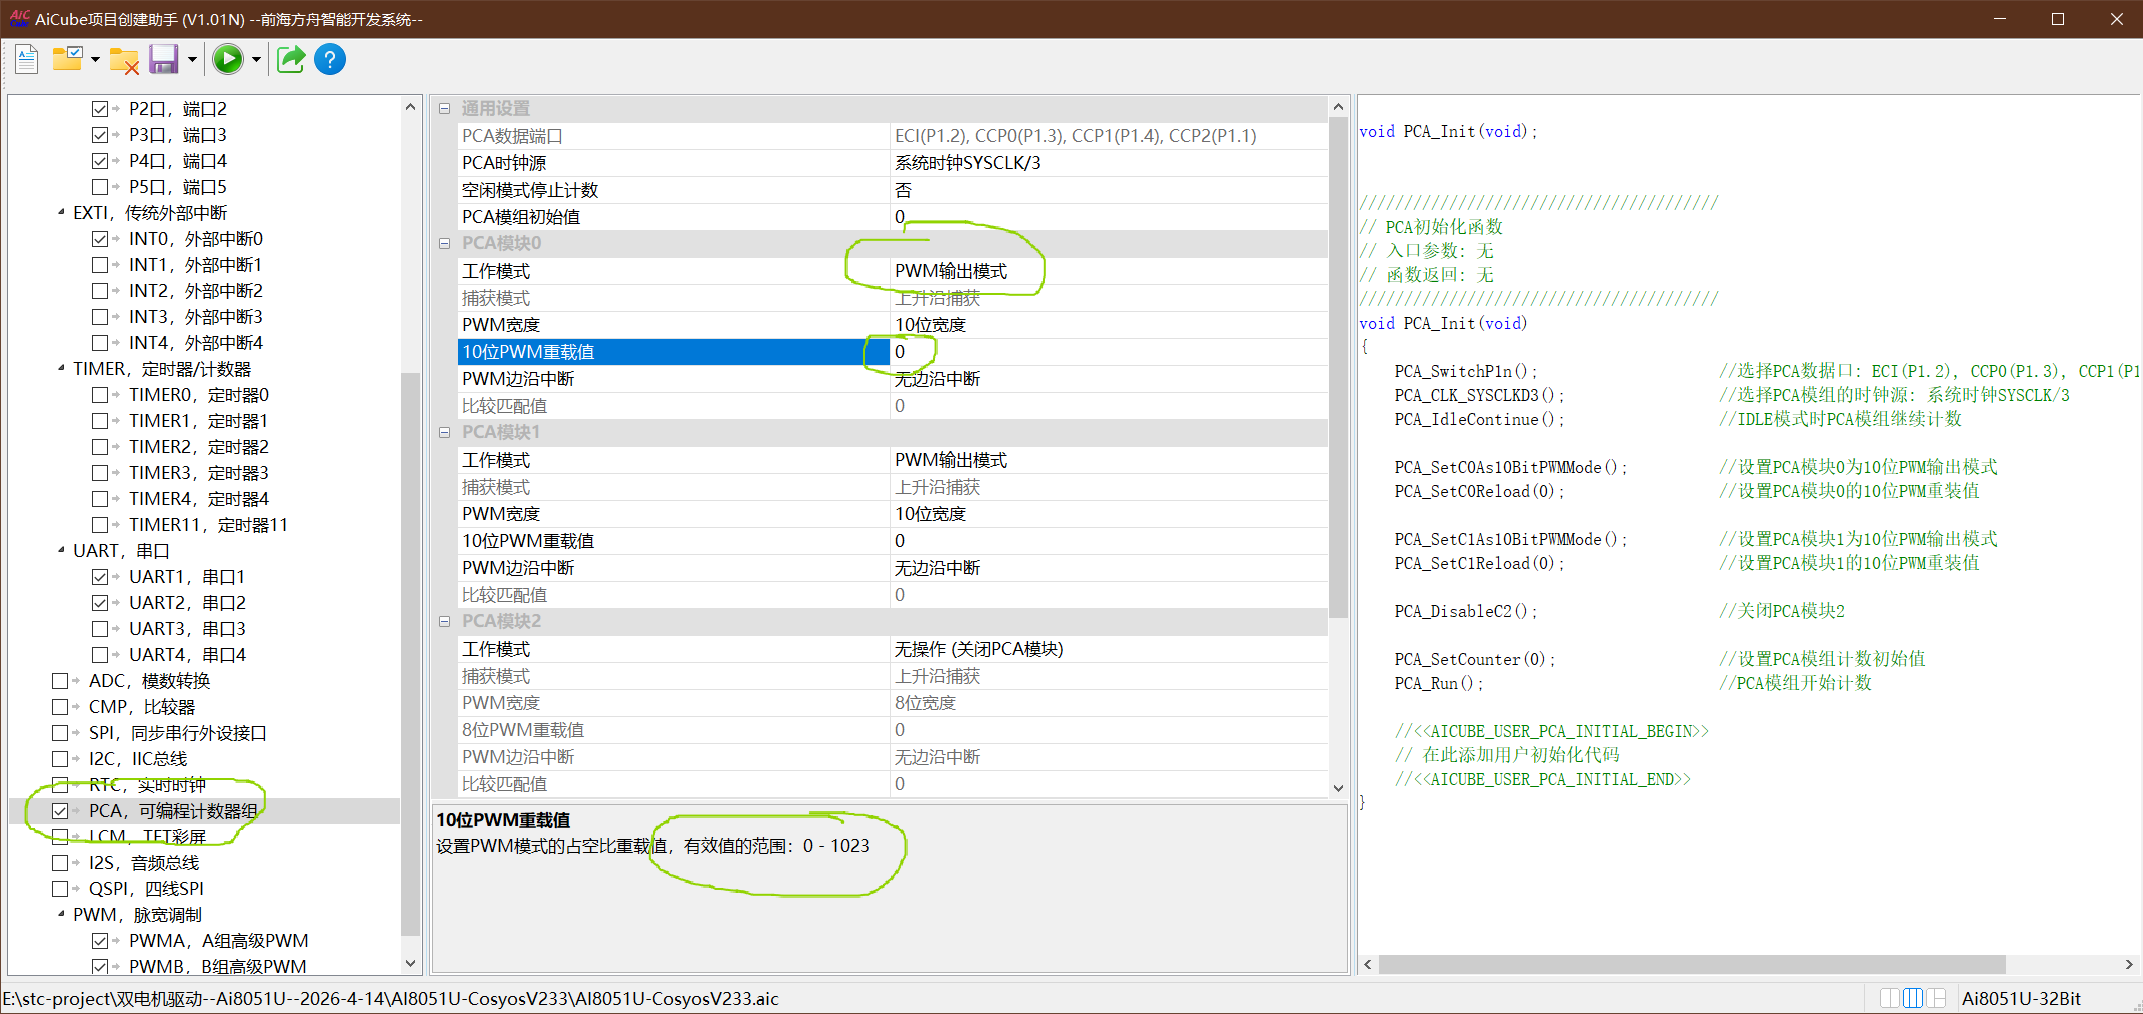Enable UART3 串口3 checkbox
The height and width of the screenshot is (1014, 2143).
[x=100, y=629]
